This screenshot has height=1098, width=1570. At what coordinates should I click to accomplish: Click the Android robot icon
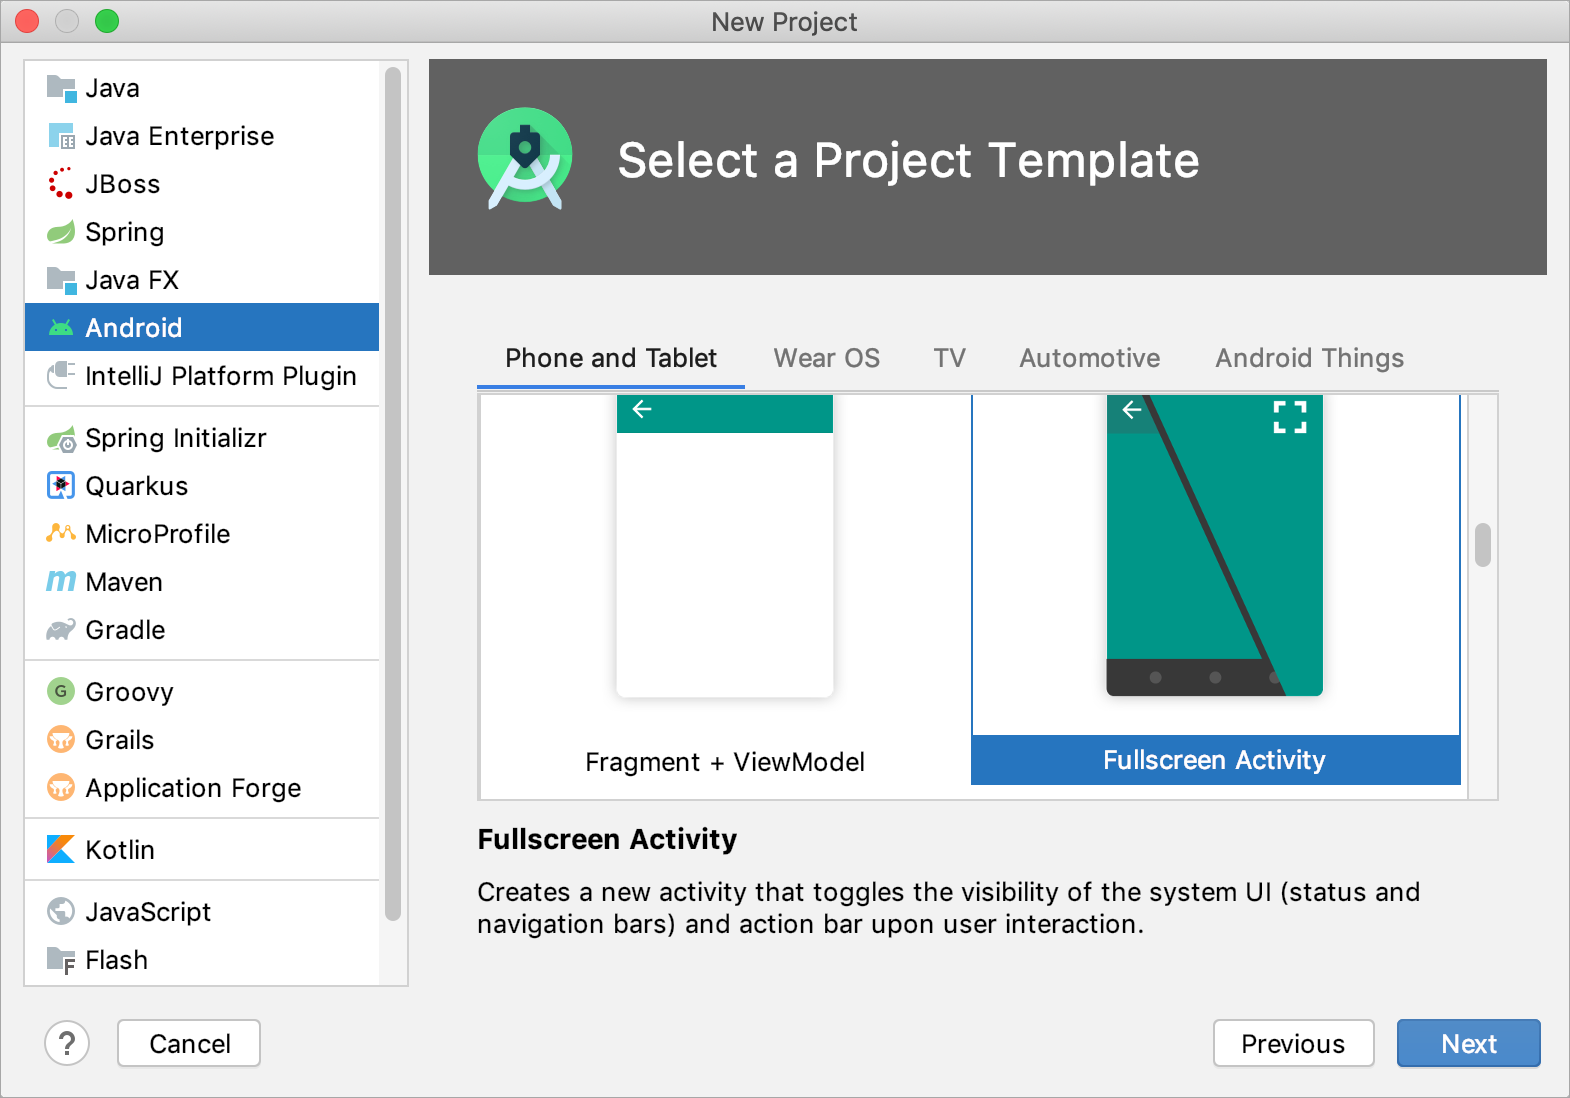[61, 328]
